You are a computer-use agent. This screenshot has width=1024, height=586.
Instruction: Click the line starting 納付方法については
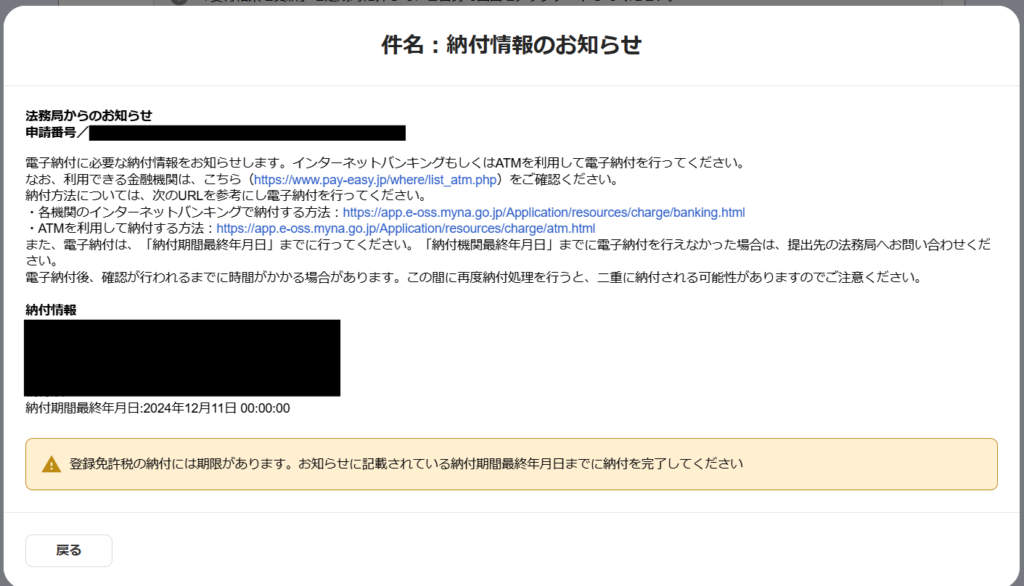pos(226,195)
